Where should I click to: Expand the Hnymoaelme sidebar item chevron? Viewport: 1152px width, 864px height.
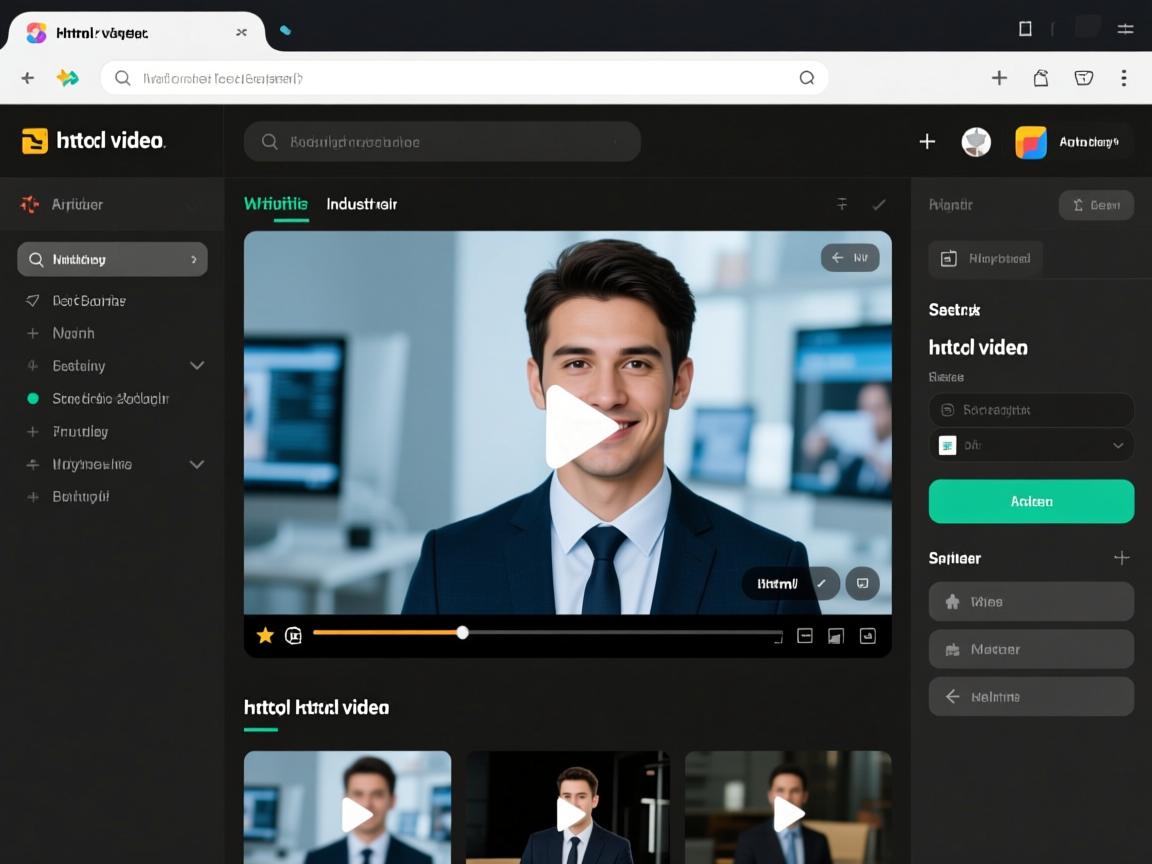point(197,464)
